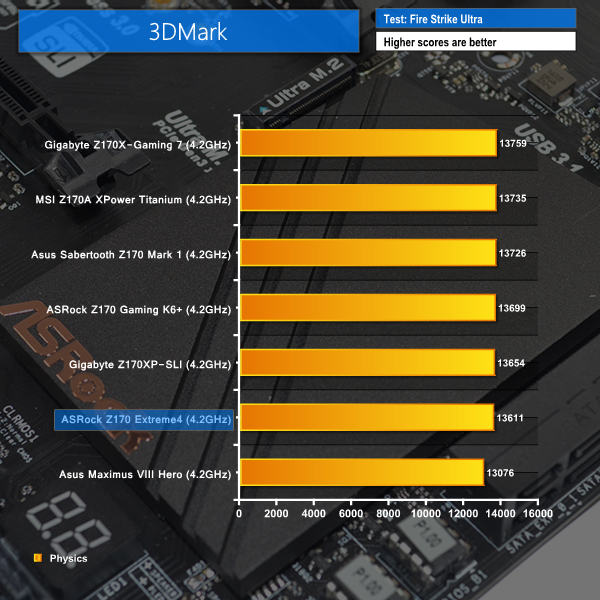This screenshot has height=600, width=600.
Task: Click the bar for ASRock Z170 Gaming K6+
Action: [368, 308]
